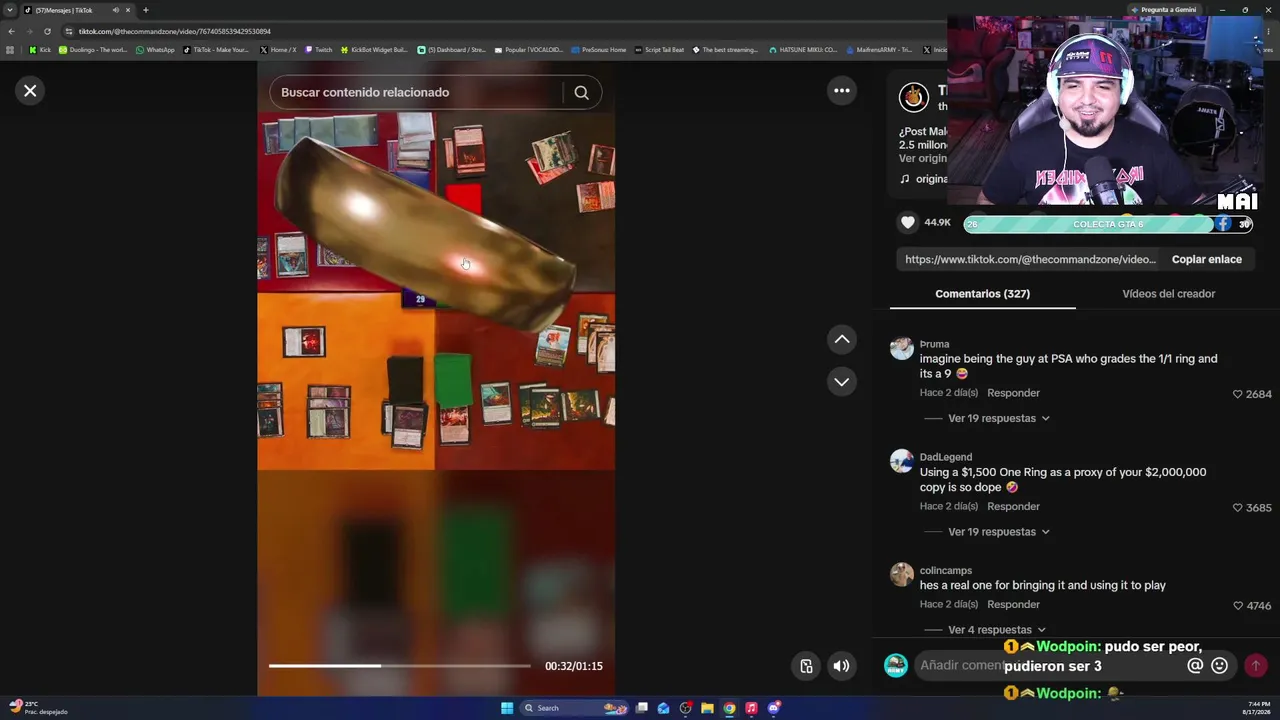Like Pruma's comment with 2684 likes
The width and height of the screenshot is (1280, 720).
coord(1238,394)
